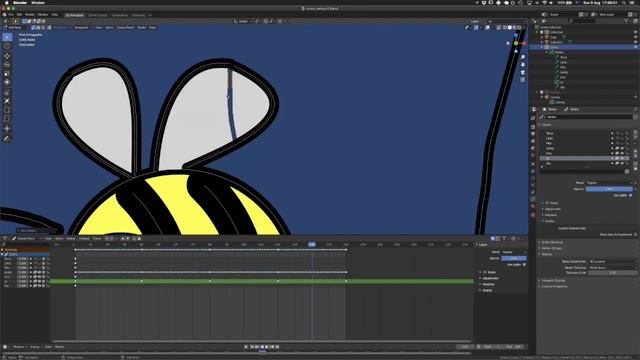This screenshot has width=640, height=360.
Task: Open the Stroke menu in the viewport header
Action: [142, 27]
